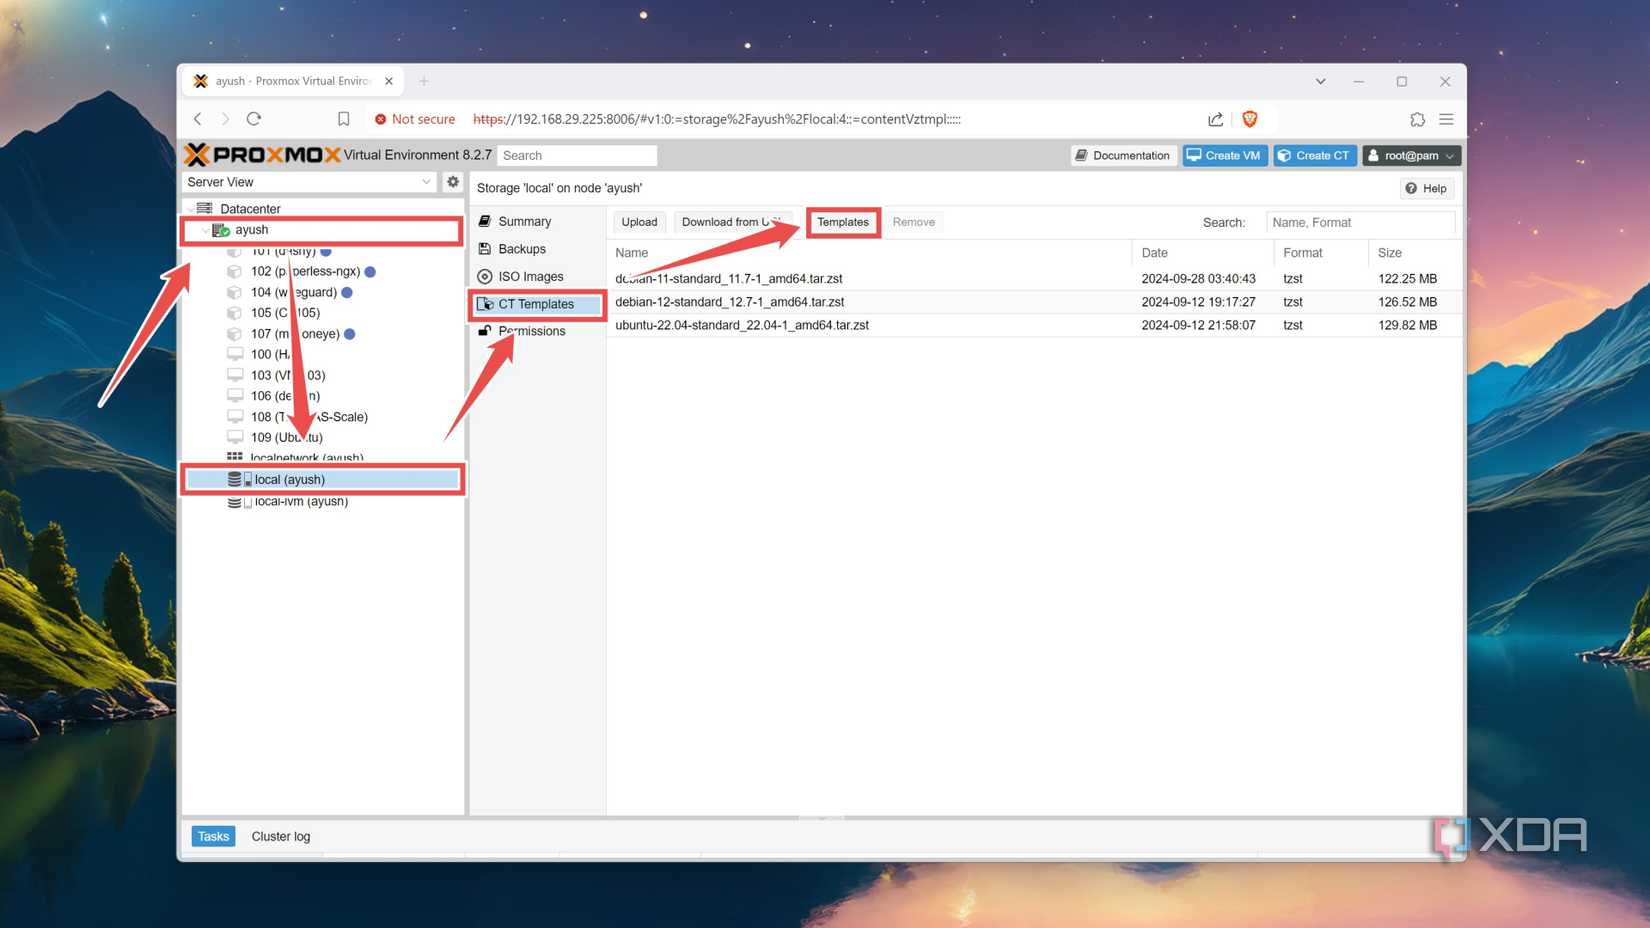Sort by the Format column header
Viewport: 1650px width, 928px height.
[x=1320, y=253]
